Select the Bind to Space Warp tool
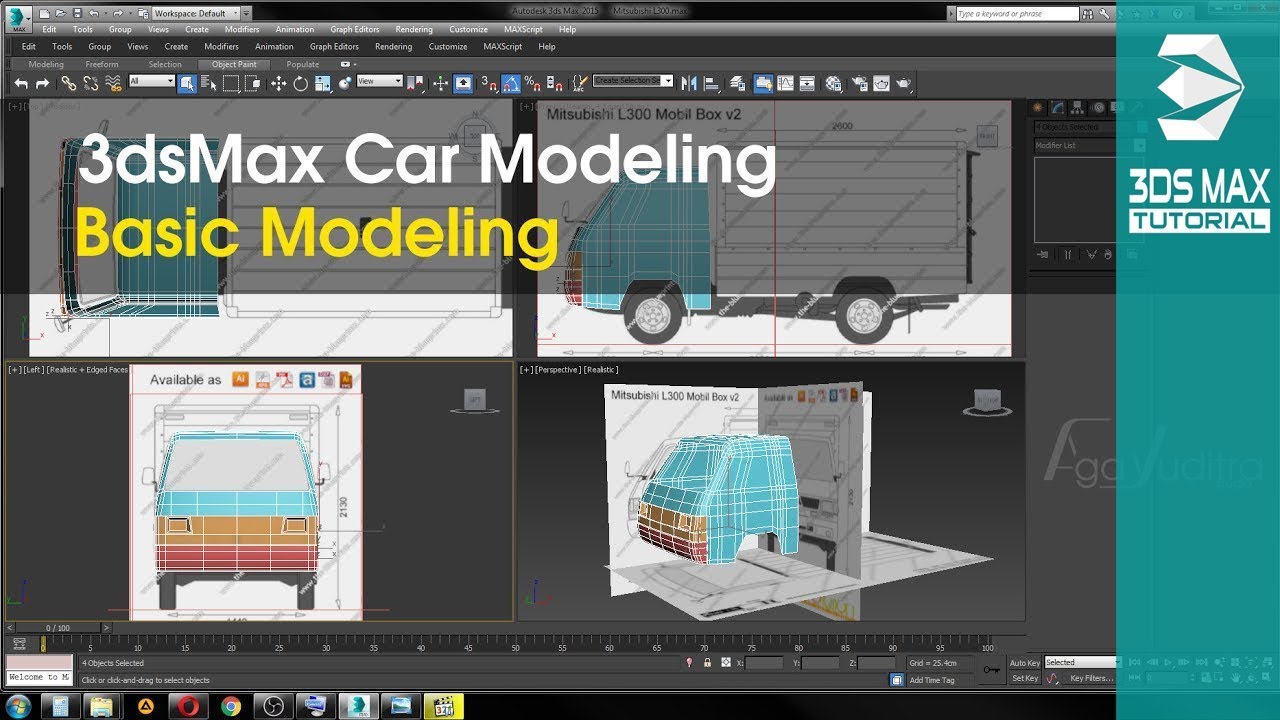The height and width of the screenshot is (720, 1280). (x=113, y=84)
